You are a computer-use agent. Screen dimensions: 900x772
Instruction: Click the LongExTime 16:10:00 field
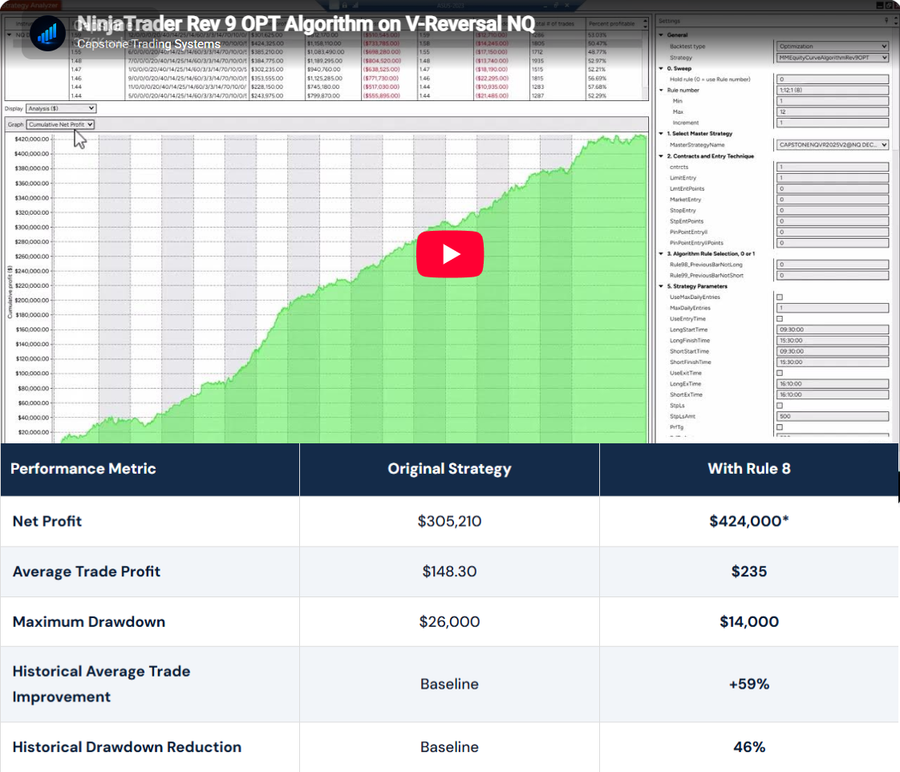(x=832, y=383)
